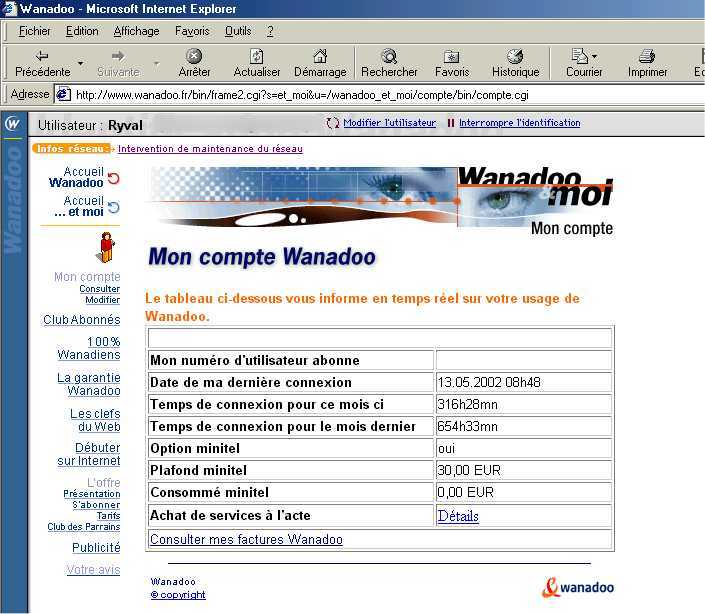The image size is (705, 614).
Task: Click the Modifier l'utilisateur link
Action: click(x=389, y=123)
